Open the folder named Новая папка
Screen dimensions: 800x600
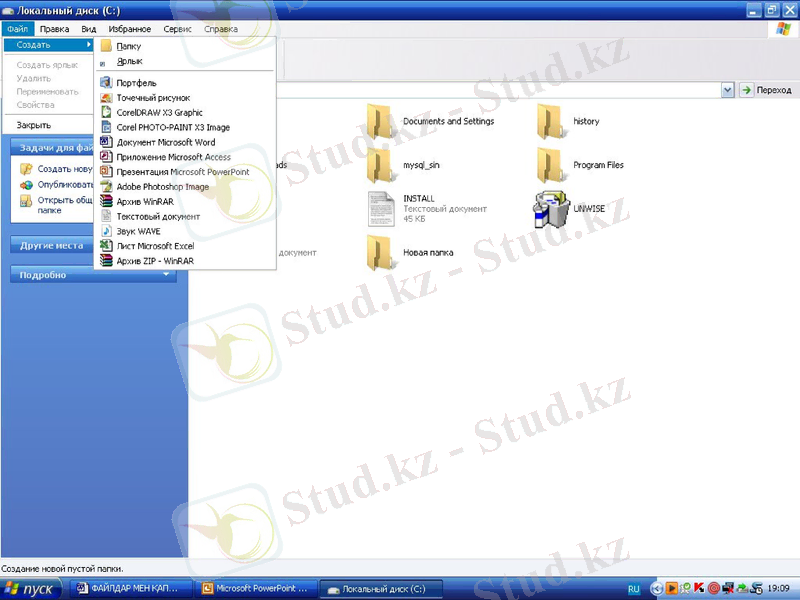coord(379,252)
